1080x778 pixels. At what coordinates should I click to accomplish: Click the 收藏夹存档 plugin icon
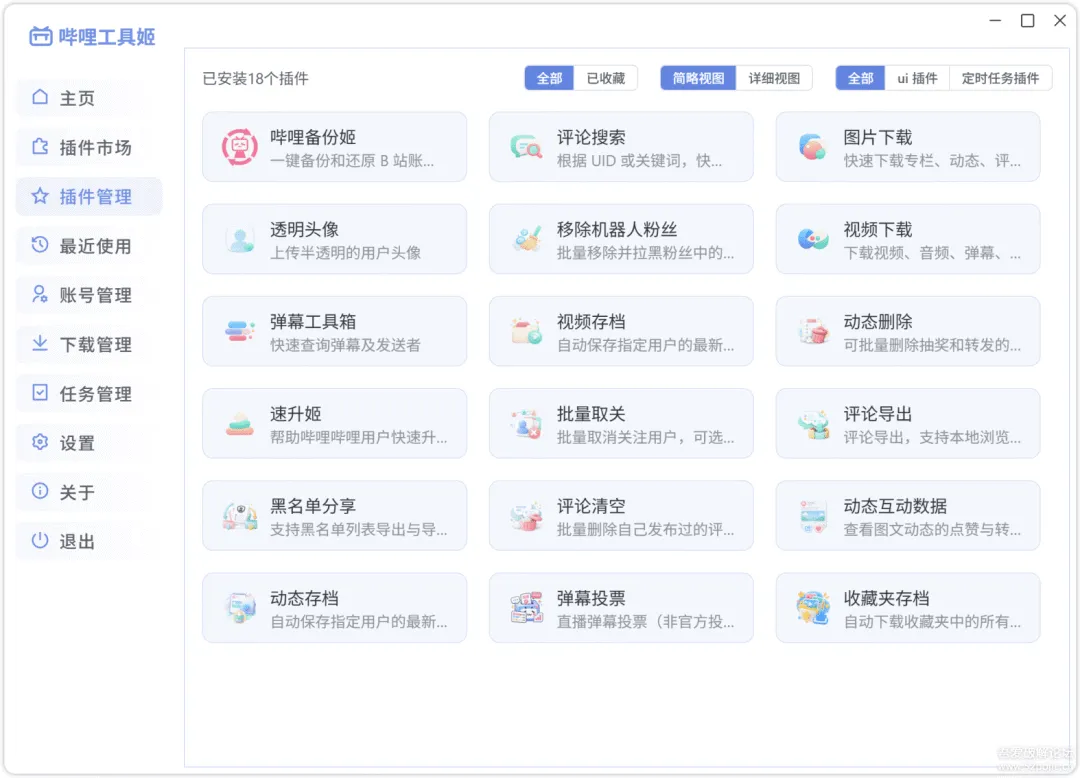coord(813,608)
